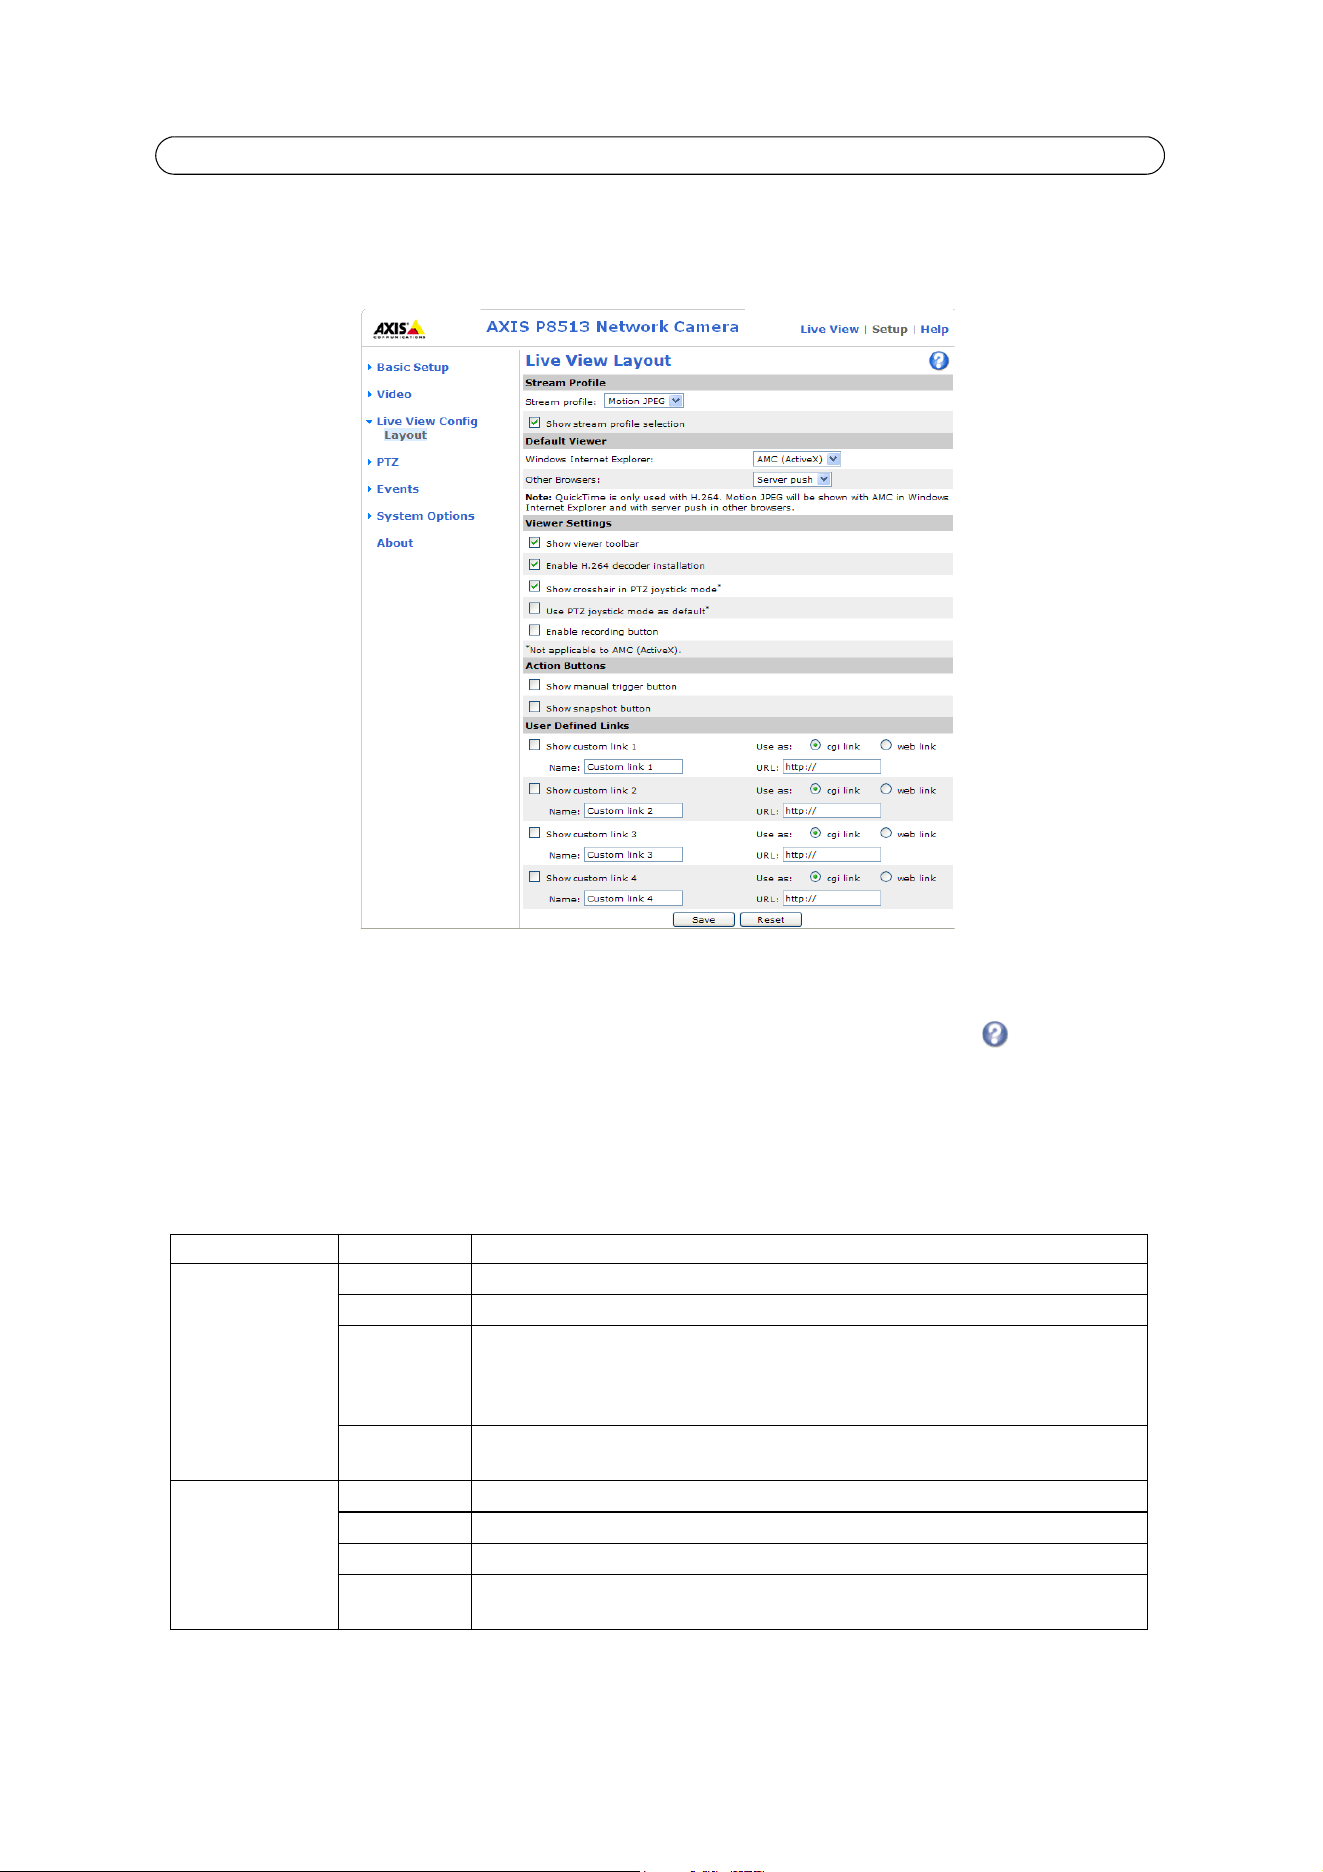The height and width of the screenshot is (1872, 1323).
Task: Select cgi link for custom link 4
Action: coord(816,877)
